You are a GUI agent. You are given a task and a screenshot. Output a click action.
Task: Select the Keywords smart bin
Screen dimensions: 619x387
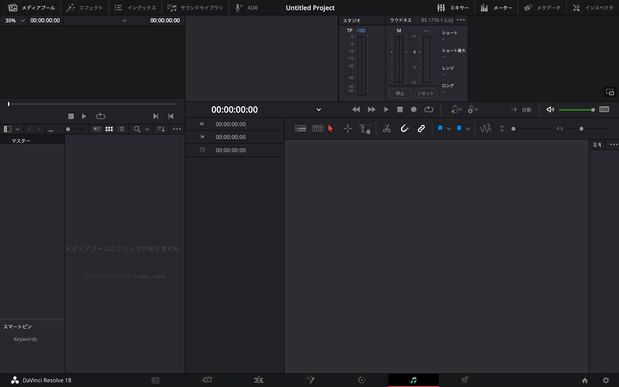pos(25,339)
